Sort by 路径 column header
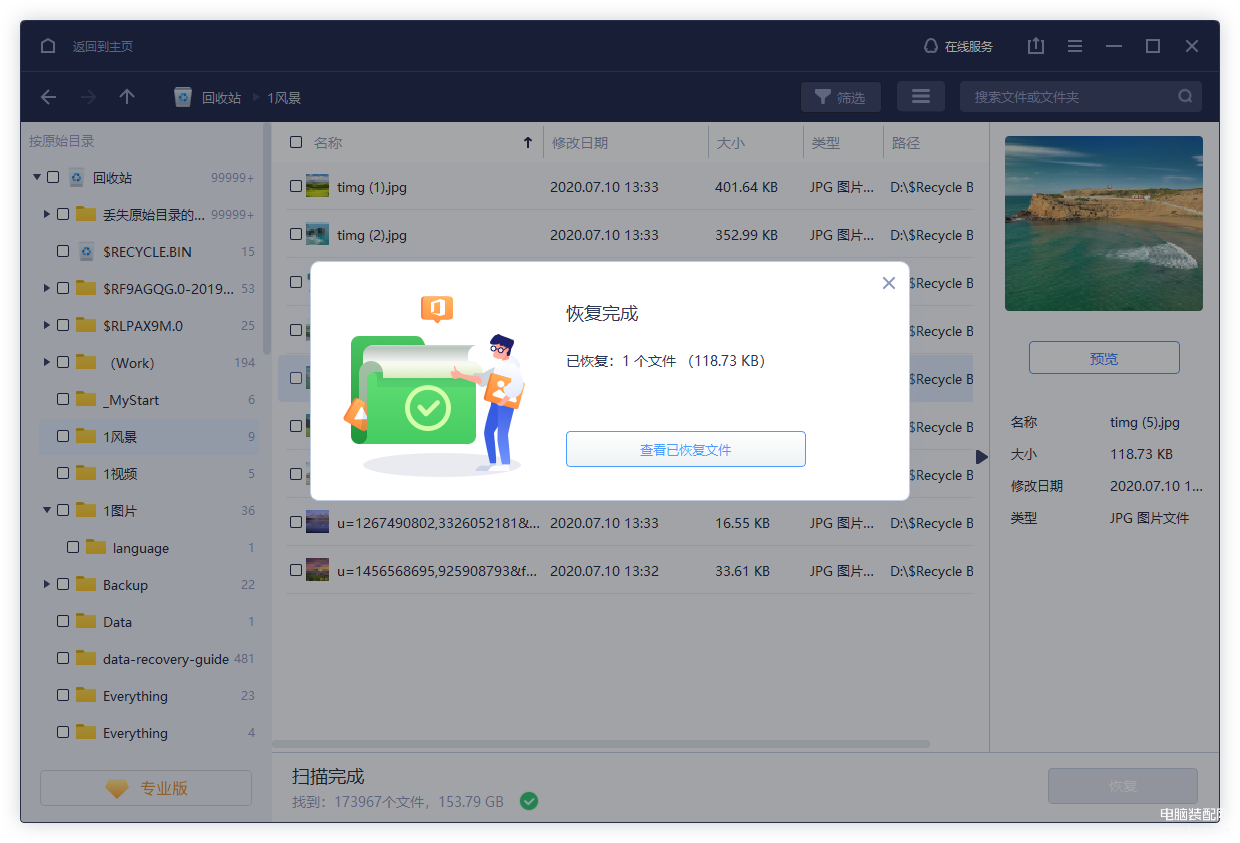 (906, 143)
